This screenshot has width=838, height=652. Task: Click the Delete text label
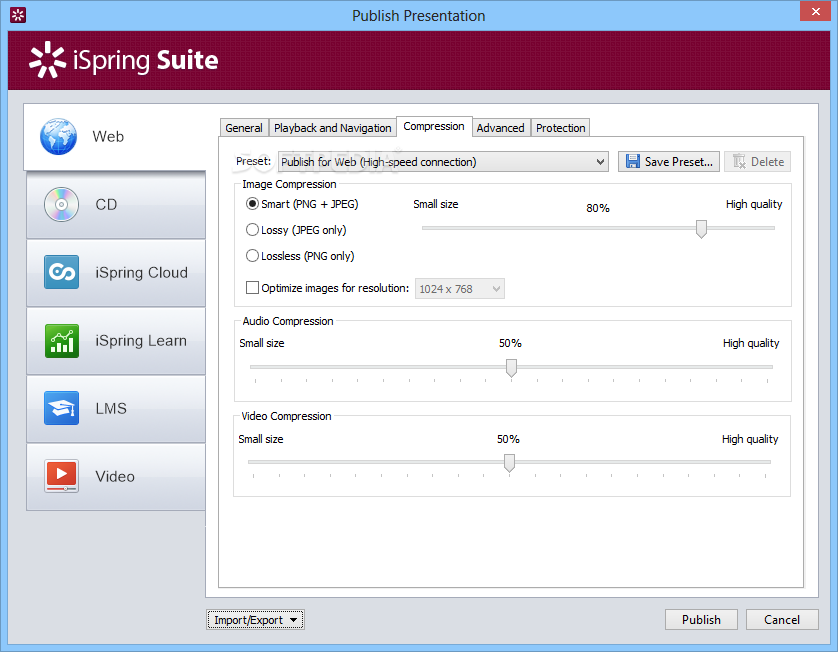767,162
